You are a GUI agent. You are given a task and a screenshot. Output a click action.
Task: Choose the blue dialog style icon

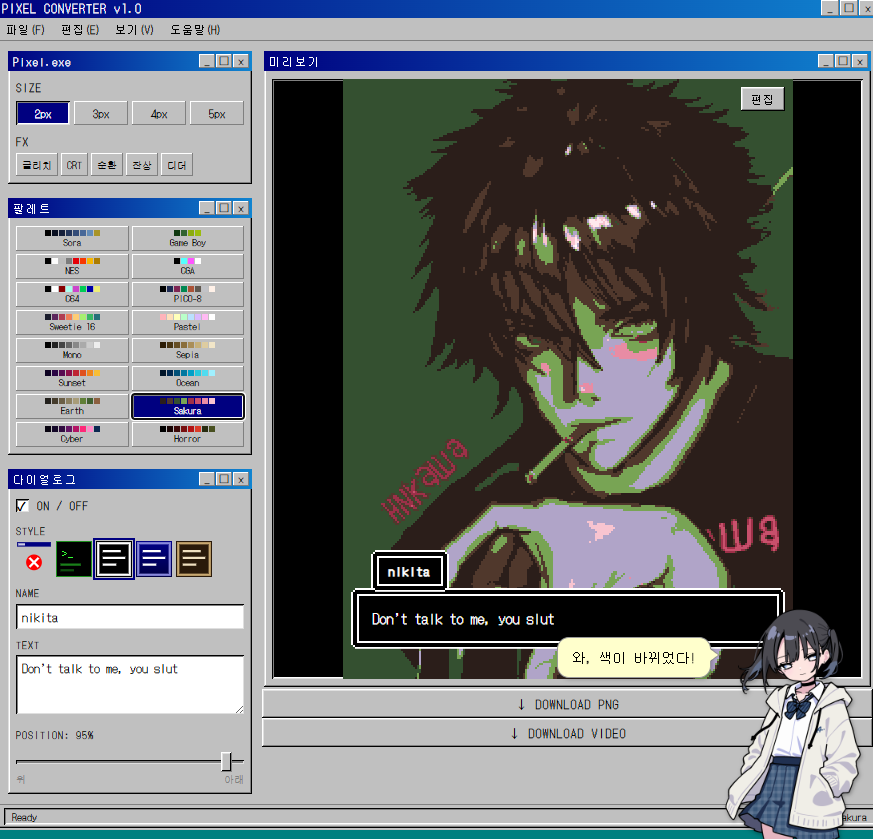click(154, 558)
